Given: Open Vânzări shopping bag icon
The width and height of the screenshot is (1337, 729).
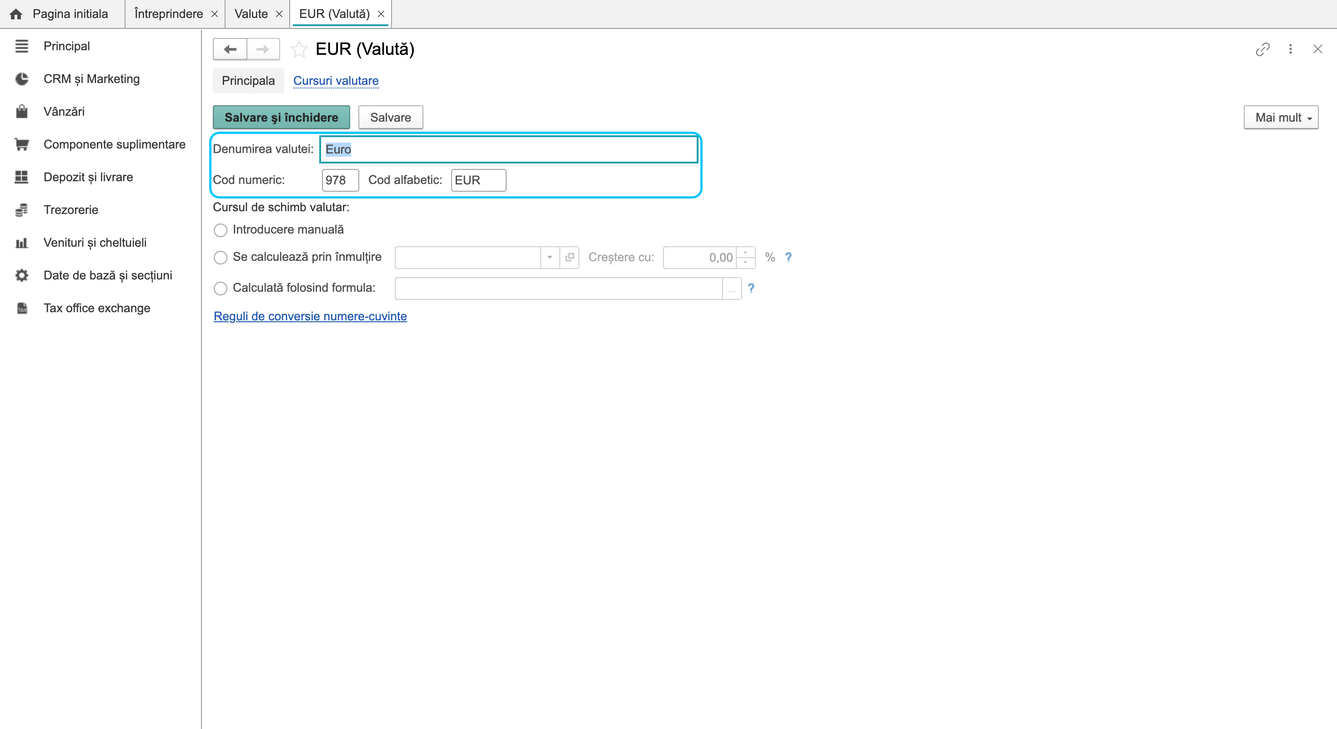Looking at the screenshot, I should tap(21, 112).
